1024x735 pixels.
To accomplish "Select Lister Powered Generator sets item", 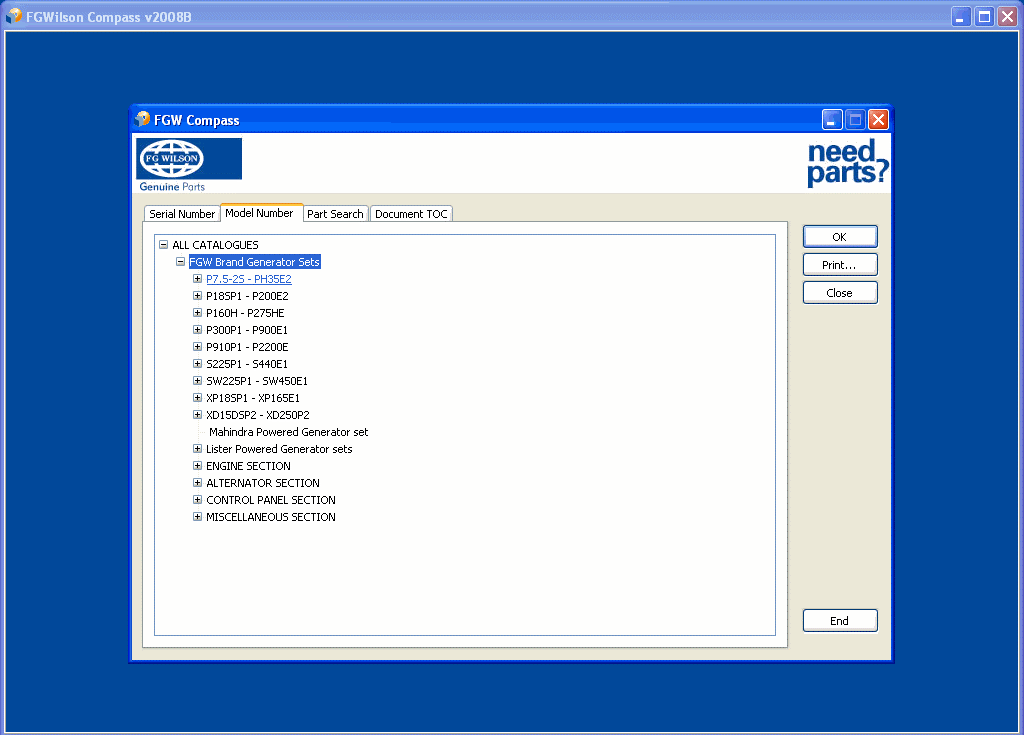I will click(280, 449).
